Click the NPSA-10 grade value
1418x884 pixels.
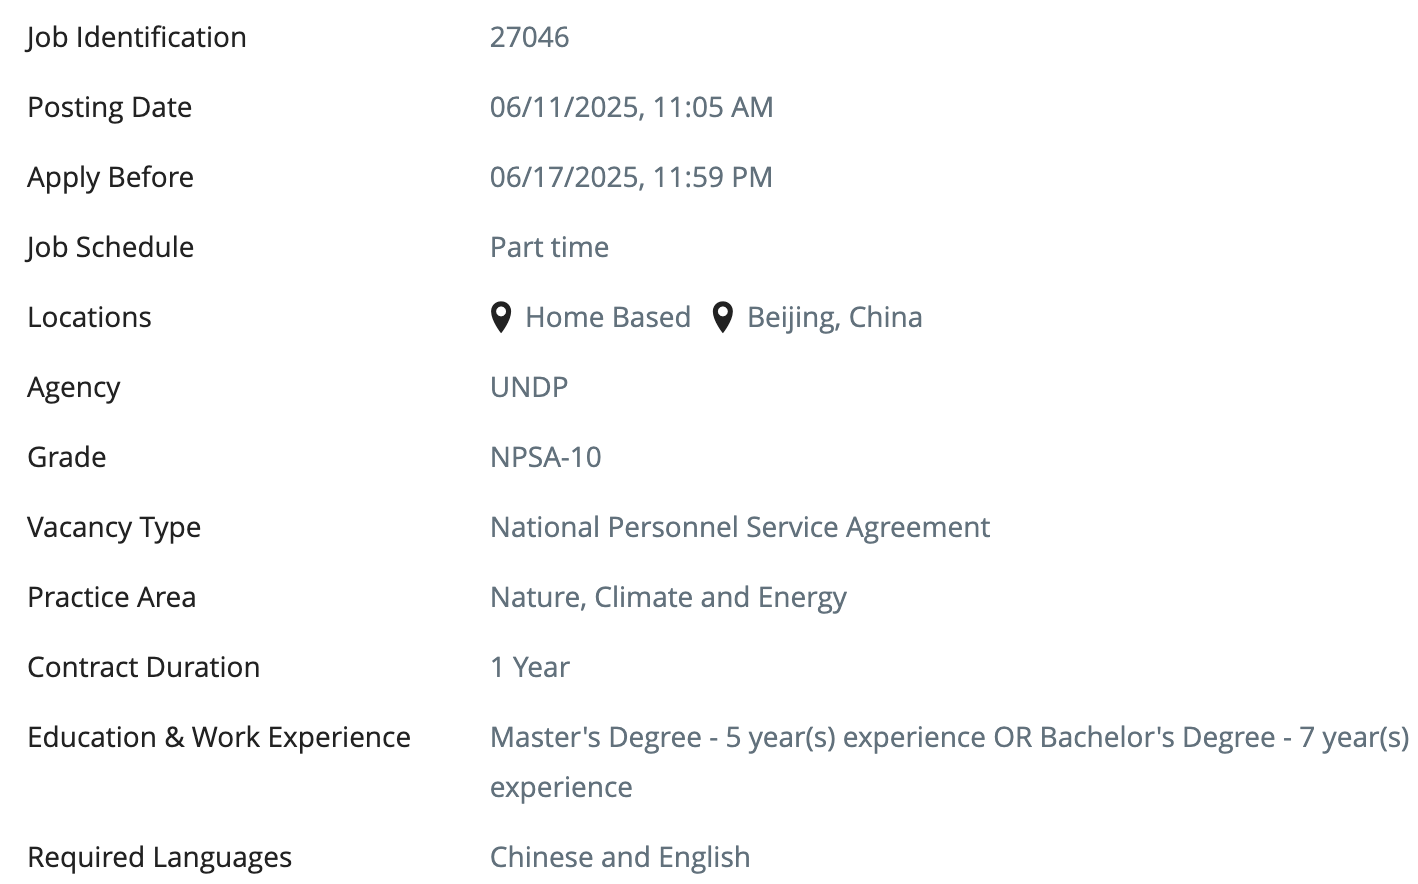pos(546,457)
